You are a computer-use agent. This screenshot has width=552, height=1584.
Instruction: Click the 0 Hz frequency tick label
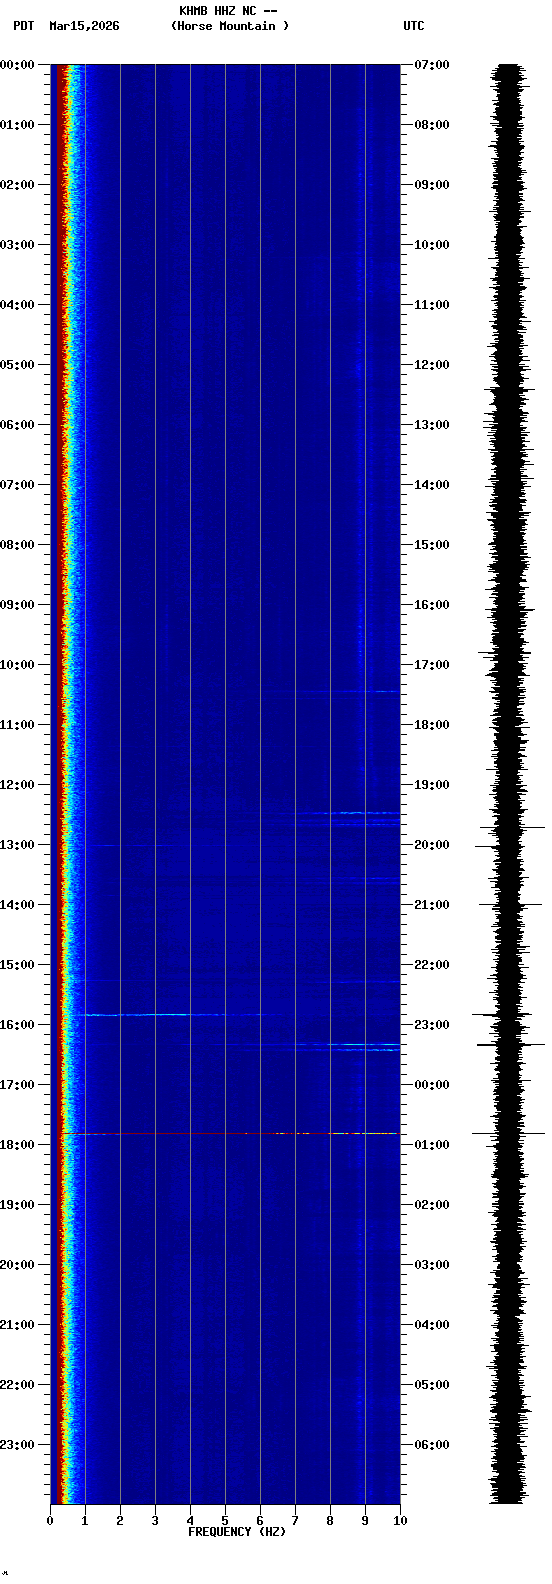pyautogui.click(x=50, y=1521)
